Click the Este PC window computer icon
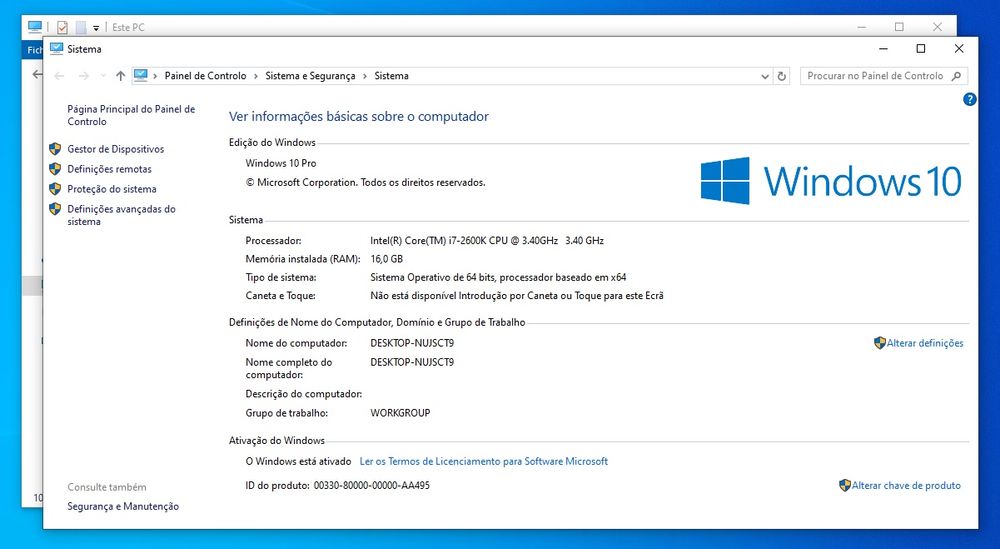 pyautogui.click(x=35, y=27)
